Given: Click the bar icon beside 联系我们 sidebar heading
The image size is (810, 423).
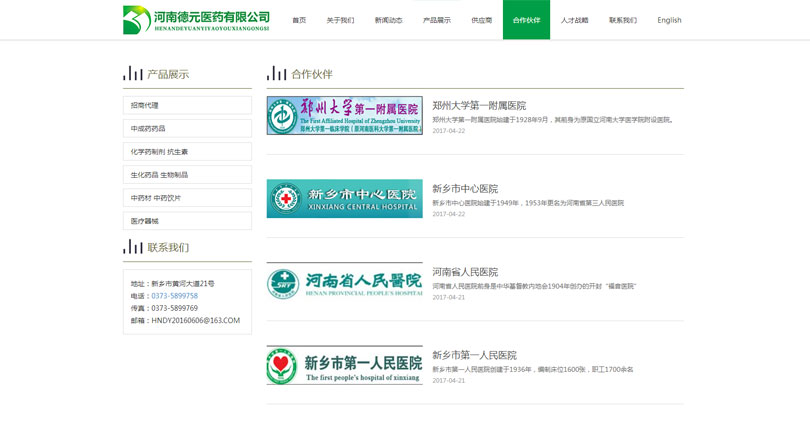Looking at the screenshot, I should 132,247.
